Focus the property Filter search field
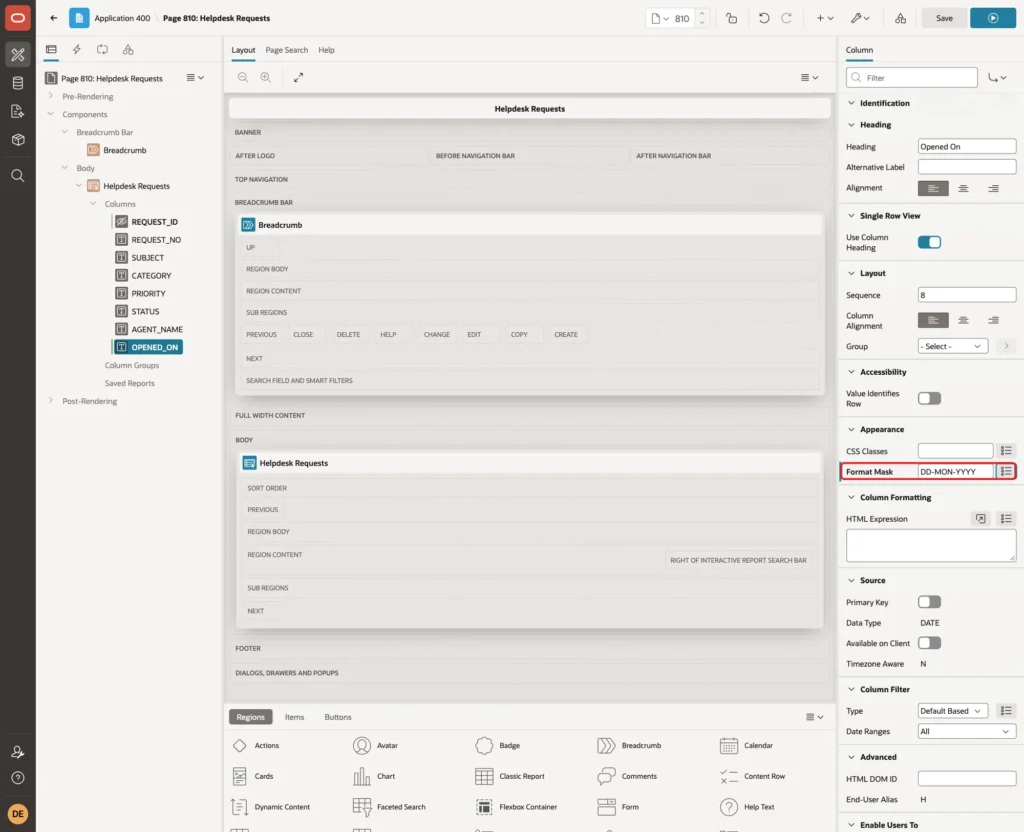 click(912, 78)
